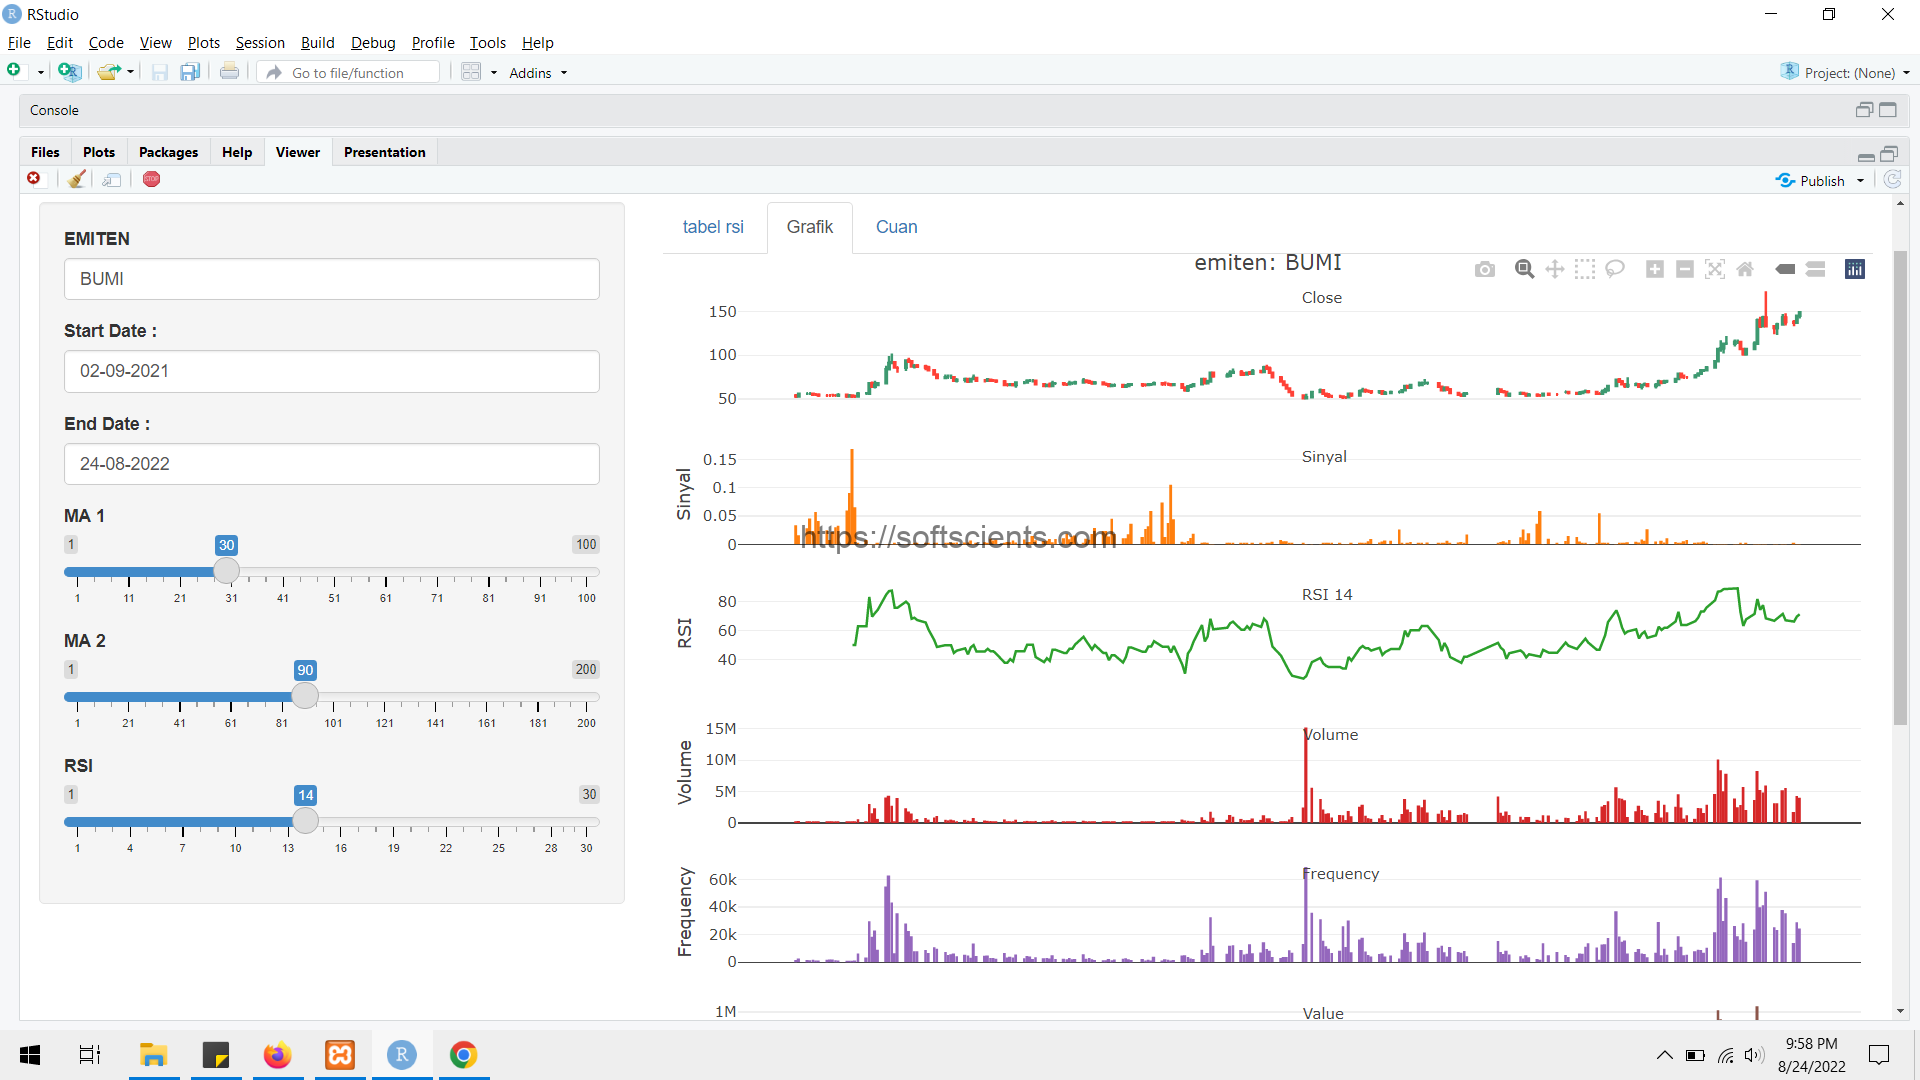Show viewer in new window icon
Viewport: 1920px width, 1080px height.
pyautogui.click(x=112, y=180)
